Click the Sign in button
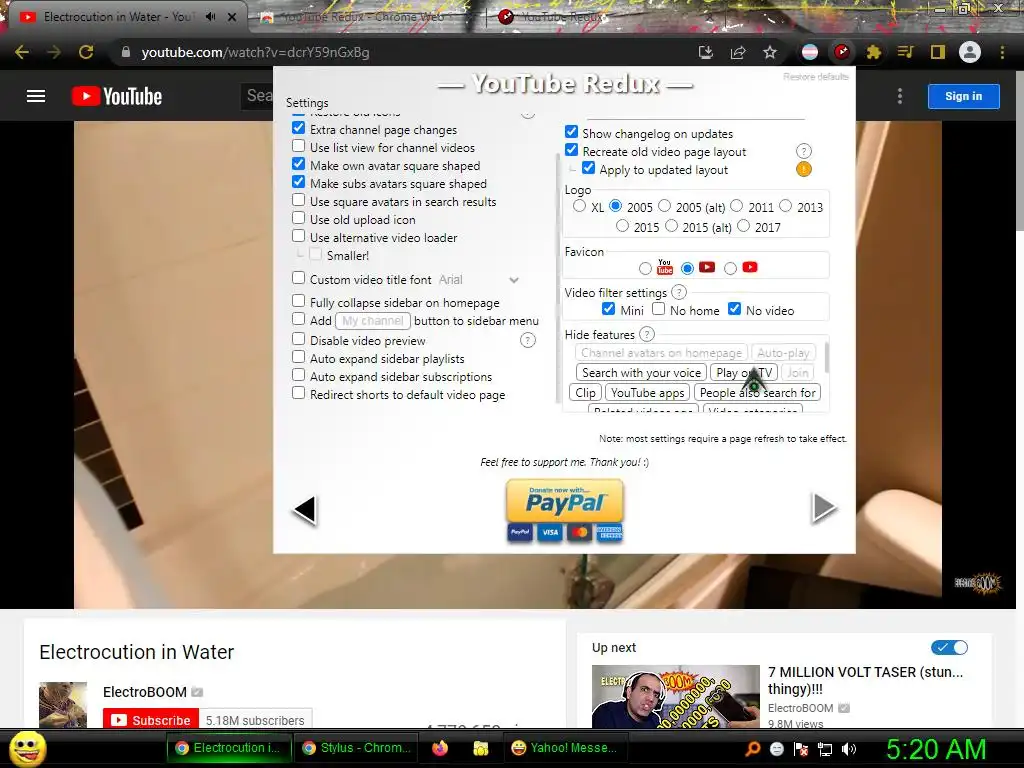This screenshot has height=768, width=1024. pos(963,96)
